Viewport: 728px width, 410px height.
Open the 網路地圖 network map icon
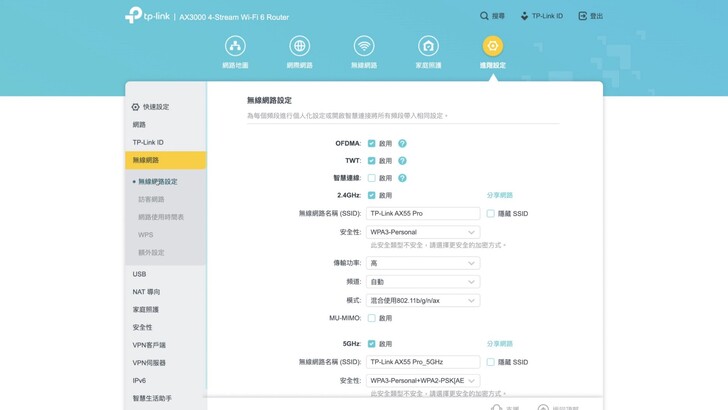point(235,46)
